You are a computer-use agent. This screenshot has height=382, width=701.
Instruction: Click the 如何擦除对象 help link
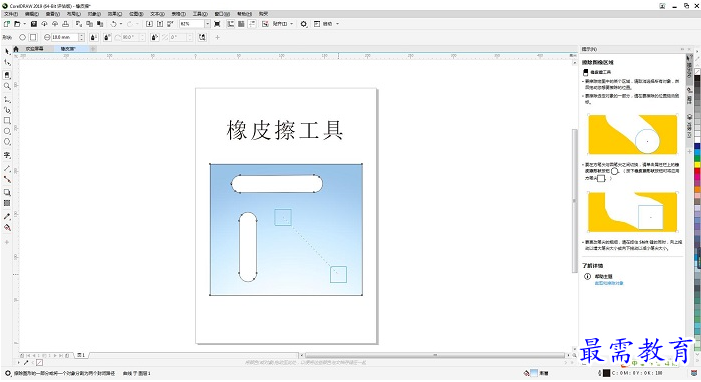pyautogui.click(x=608, y=283)
